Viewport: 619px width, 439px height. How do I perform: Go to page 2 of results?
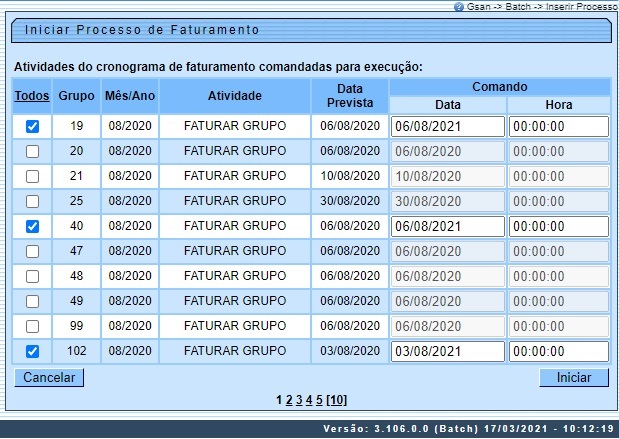[x=289, y=400]
